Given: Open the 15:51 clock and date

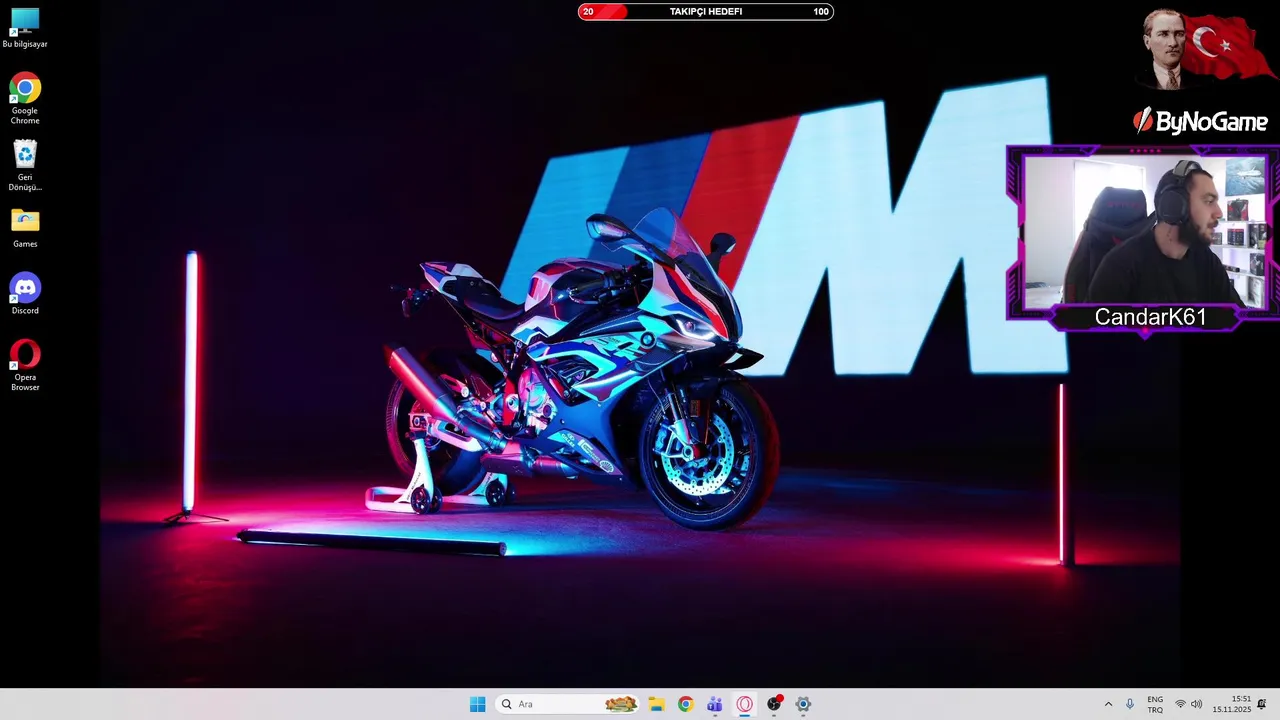Looking at the screenshot, I should (x=1232, y=704).
